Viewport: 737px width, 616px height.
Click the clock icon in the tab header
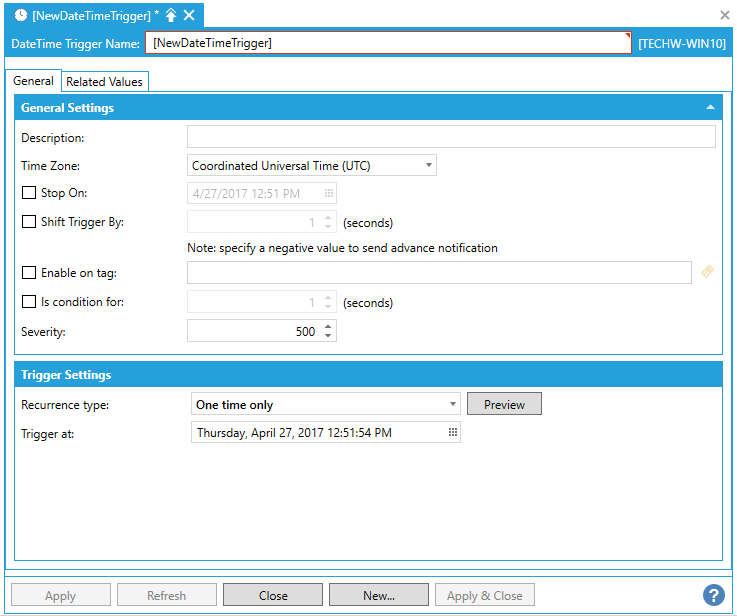tap(20, 15)
